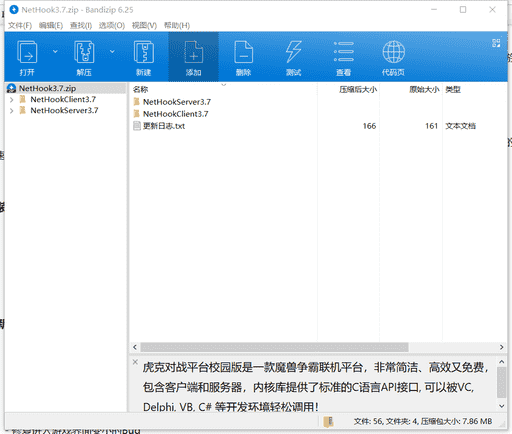Click horizontal scrollbar right arrow
The height and width of the screenshot is (434, 512).
tap(502, 347)
